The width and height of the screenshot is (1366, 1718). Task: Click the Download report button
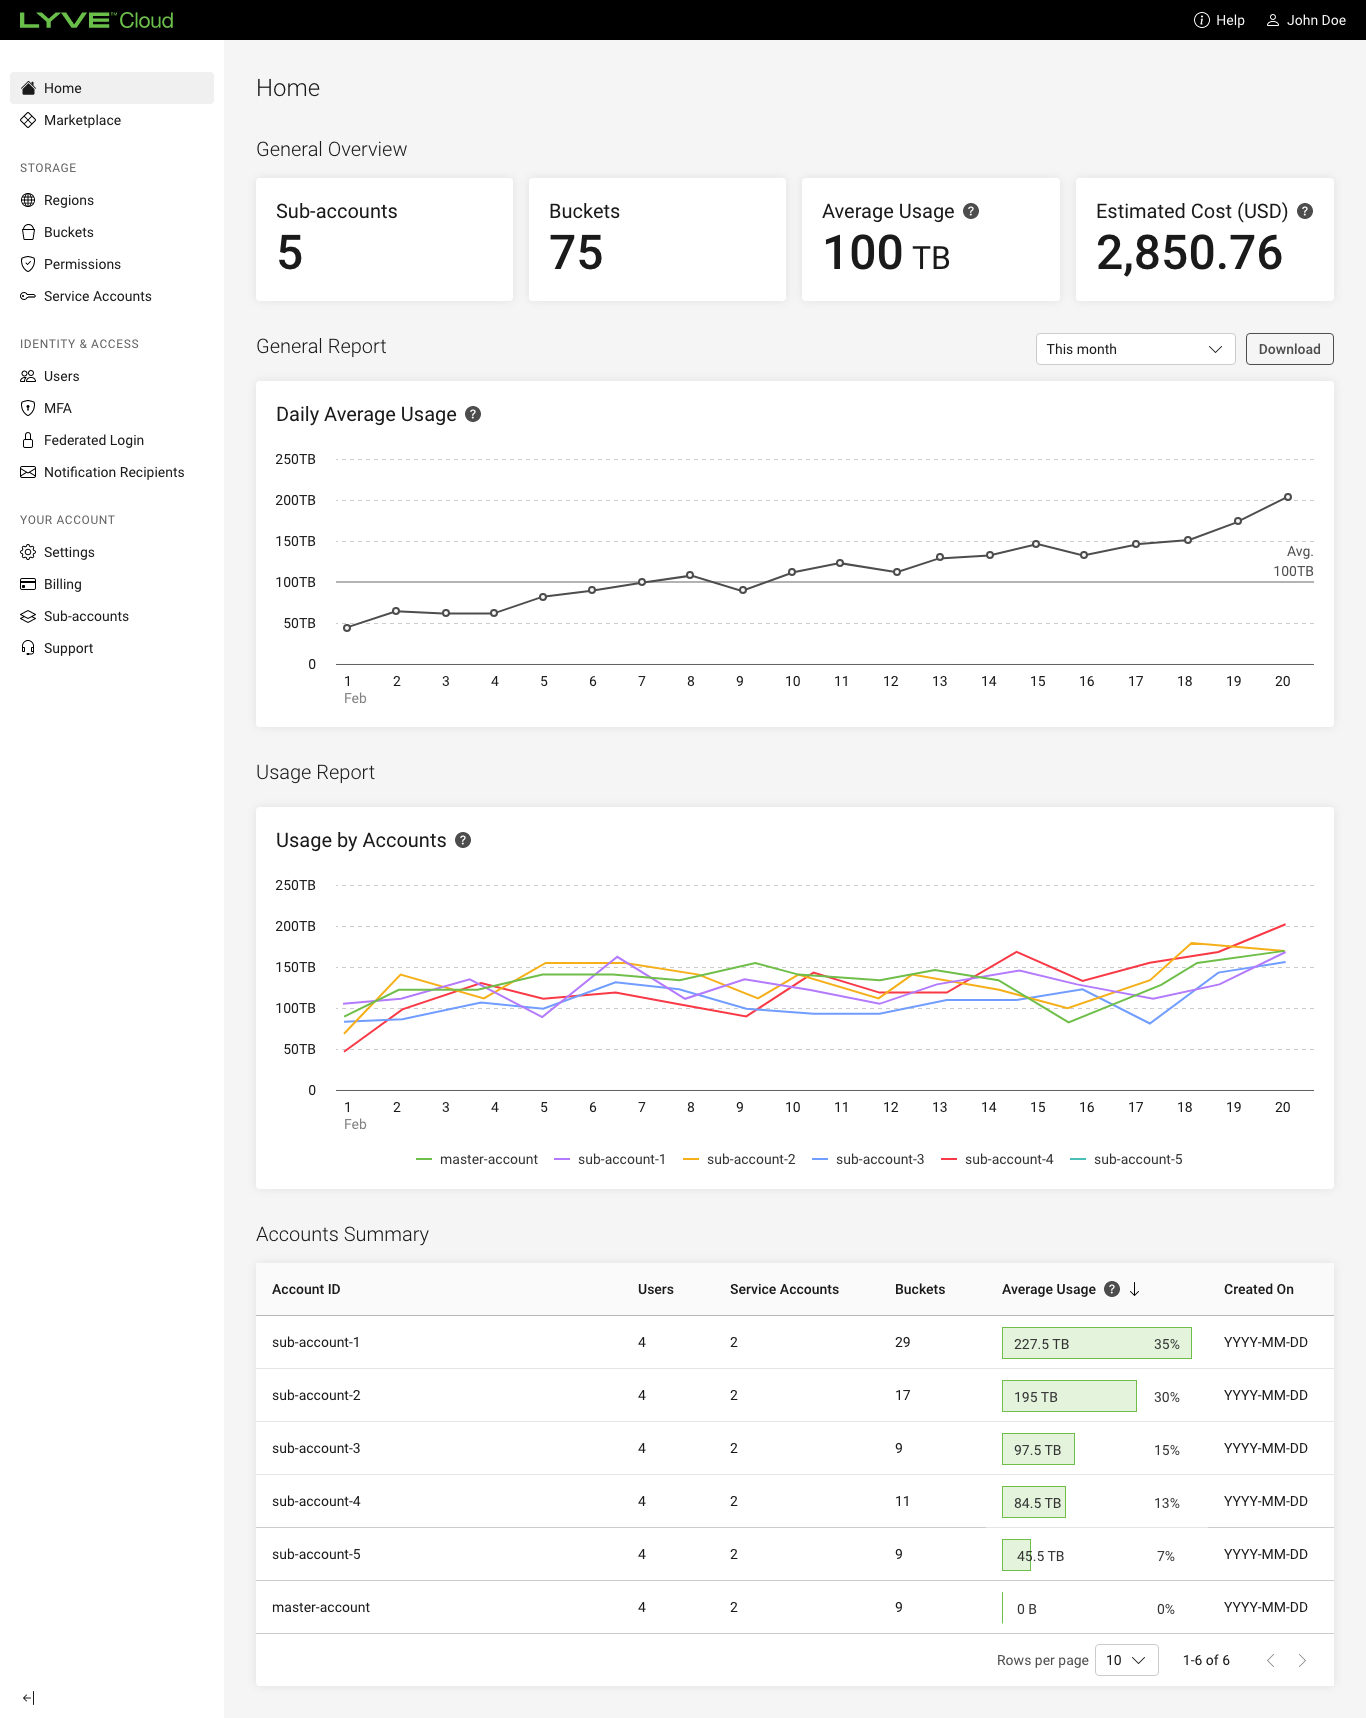pyautogui.click(x=1289, y=349)
